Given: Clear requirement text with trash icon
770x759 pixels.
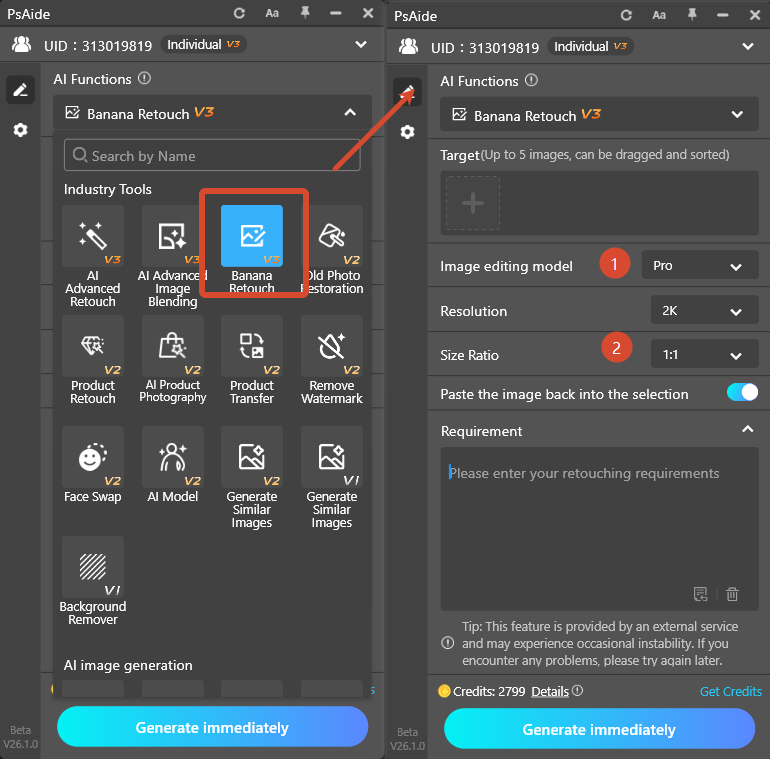Looking at the screenshot, I should coord(732,594).
